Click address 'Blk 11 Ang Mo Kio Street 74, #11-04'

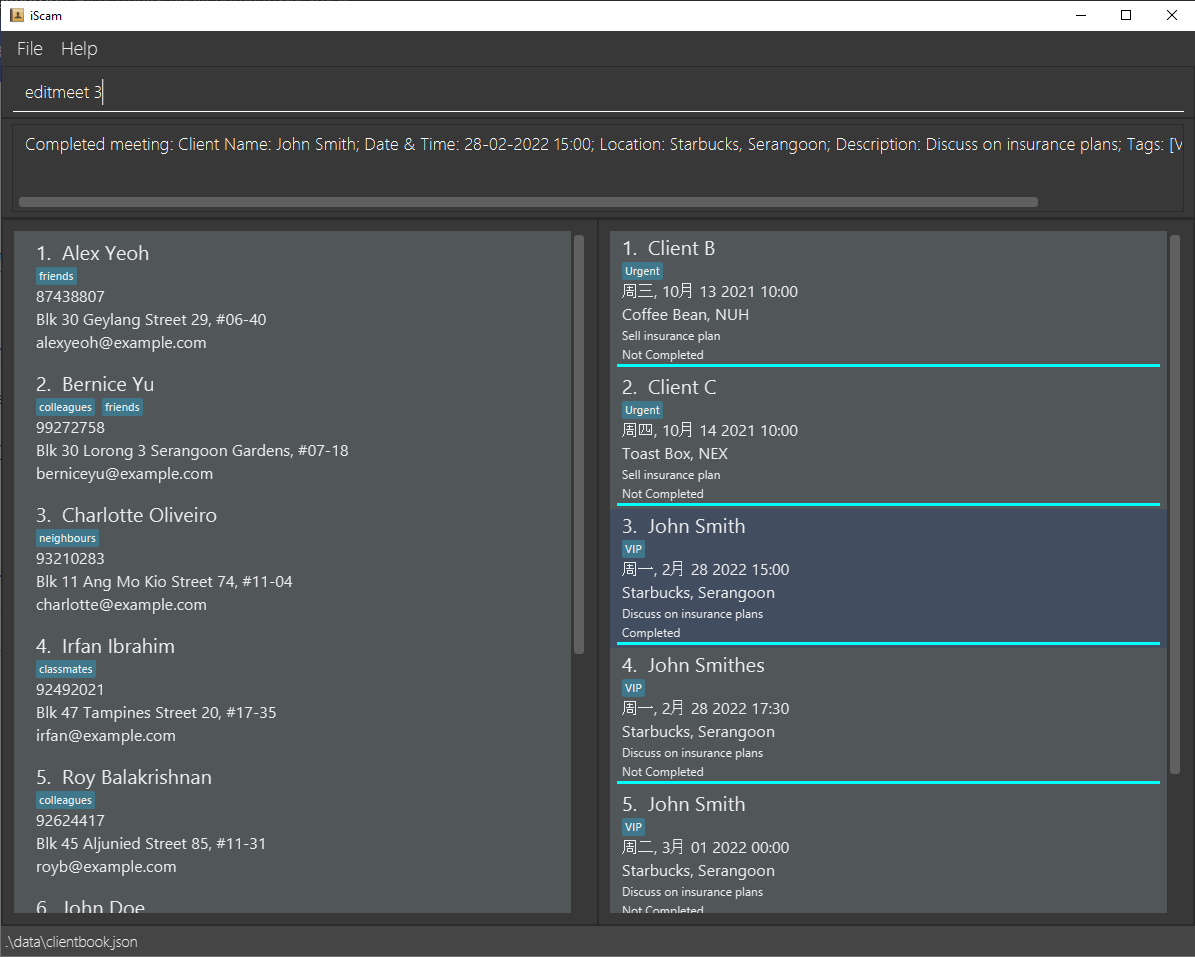pyautogui.click(x=164, y=581)
